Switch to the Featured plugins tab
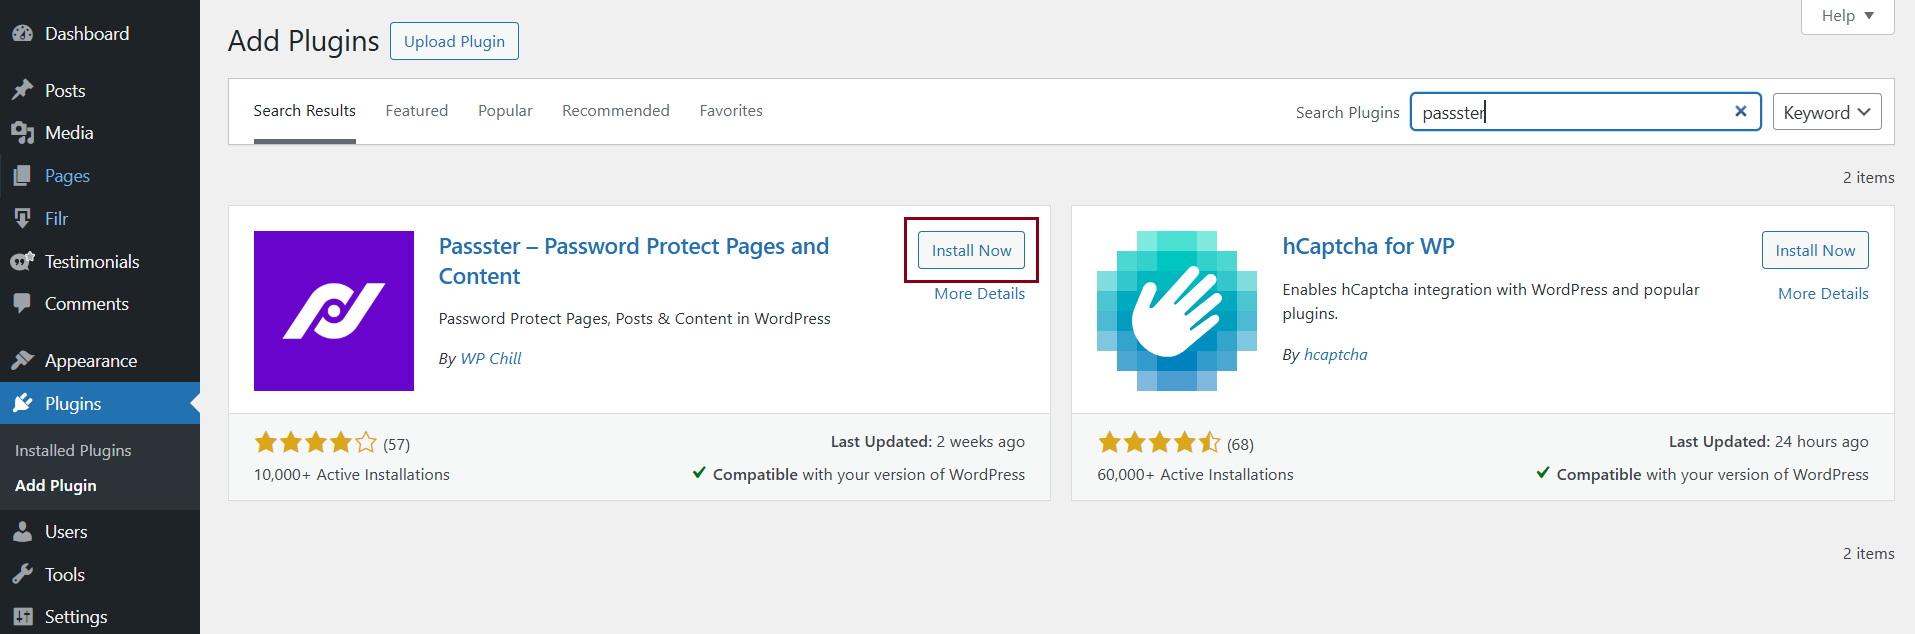Viewport: 1915px width, 634px height. [416, 111]
